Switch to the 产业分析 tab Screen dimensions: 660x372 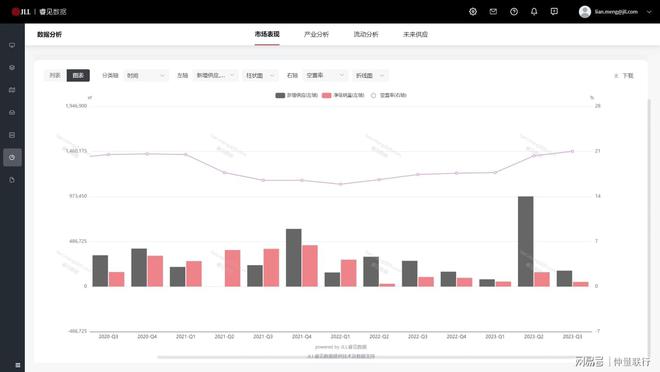(316, 35)
